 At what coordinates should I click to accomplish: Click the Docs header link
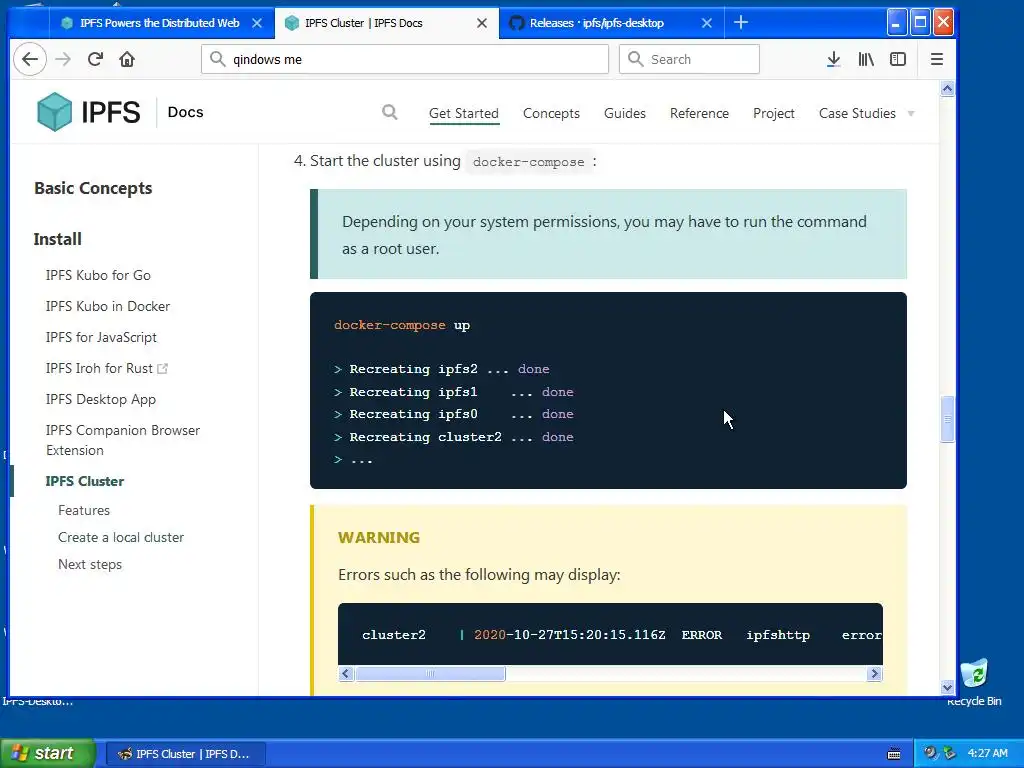(x=185, y=112)
